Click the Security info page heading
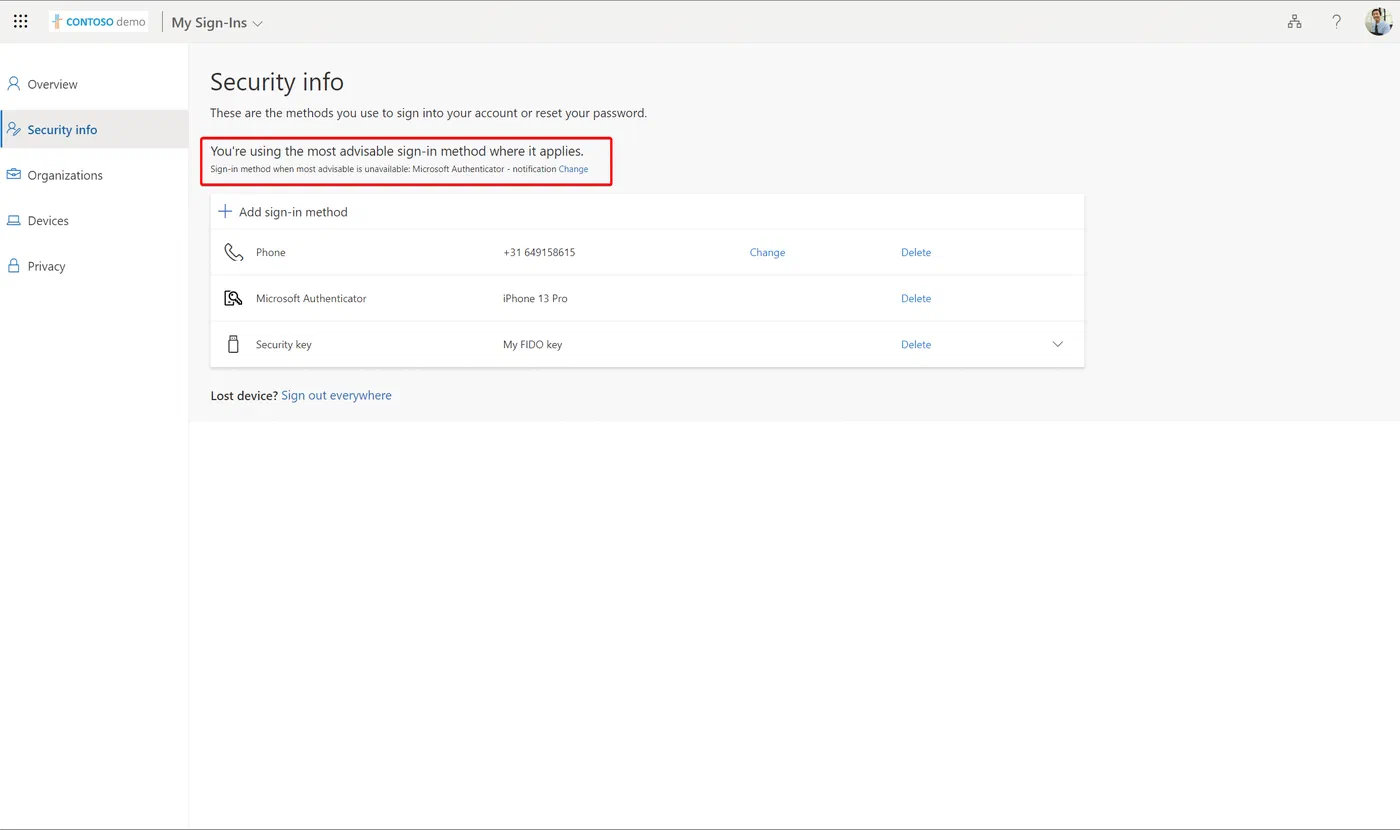This screenshot has width=1400, height=830. (x=277, y=82)
